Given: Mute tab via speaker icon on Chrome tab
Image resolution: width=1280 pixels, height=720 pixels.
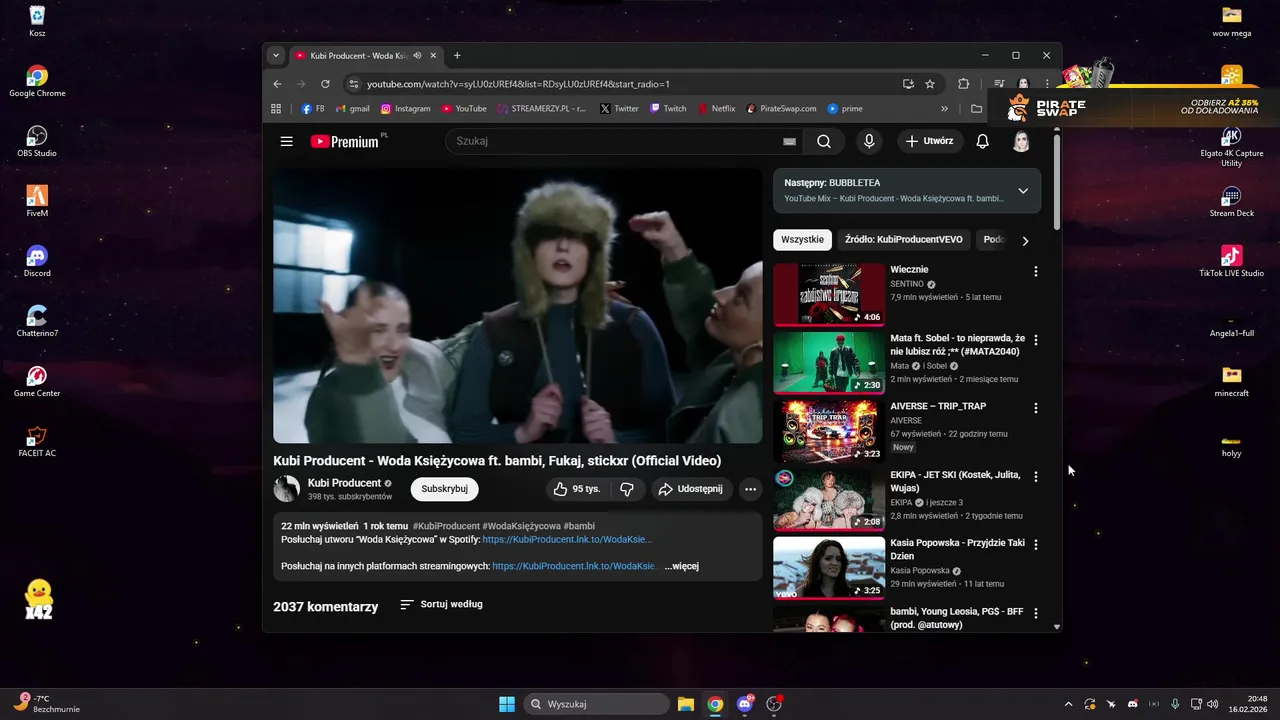Looking at the screenshot, I should (x=417, y=56).
